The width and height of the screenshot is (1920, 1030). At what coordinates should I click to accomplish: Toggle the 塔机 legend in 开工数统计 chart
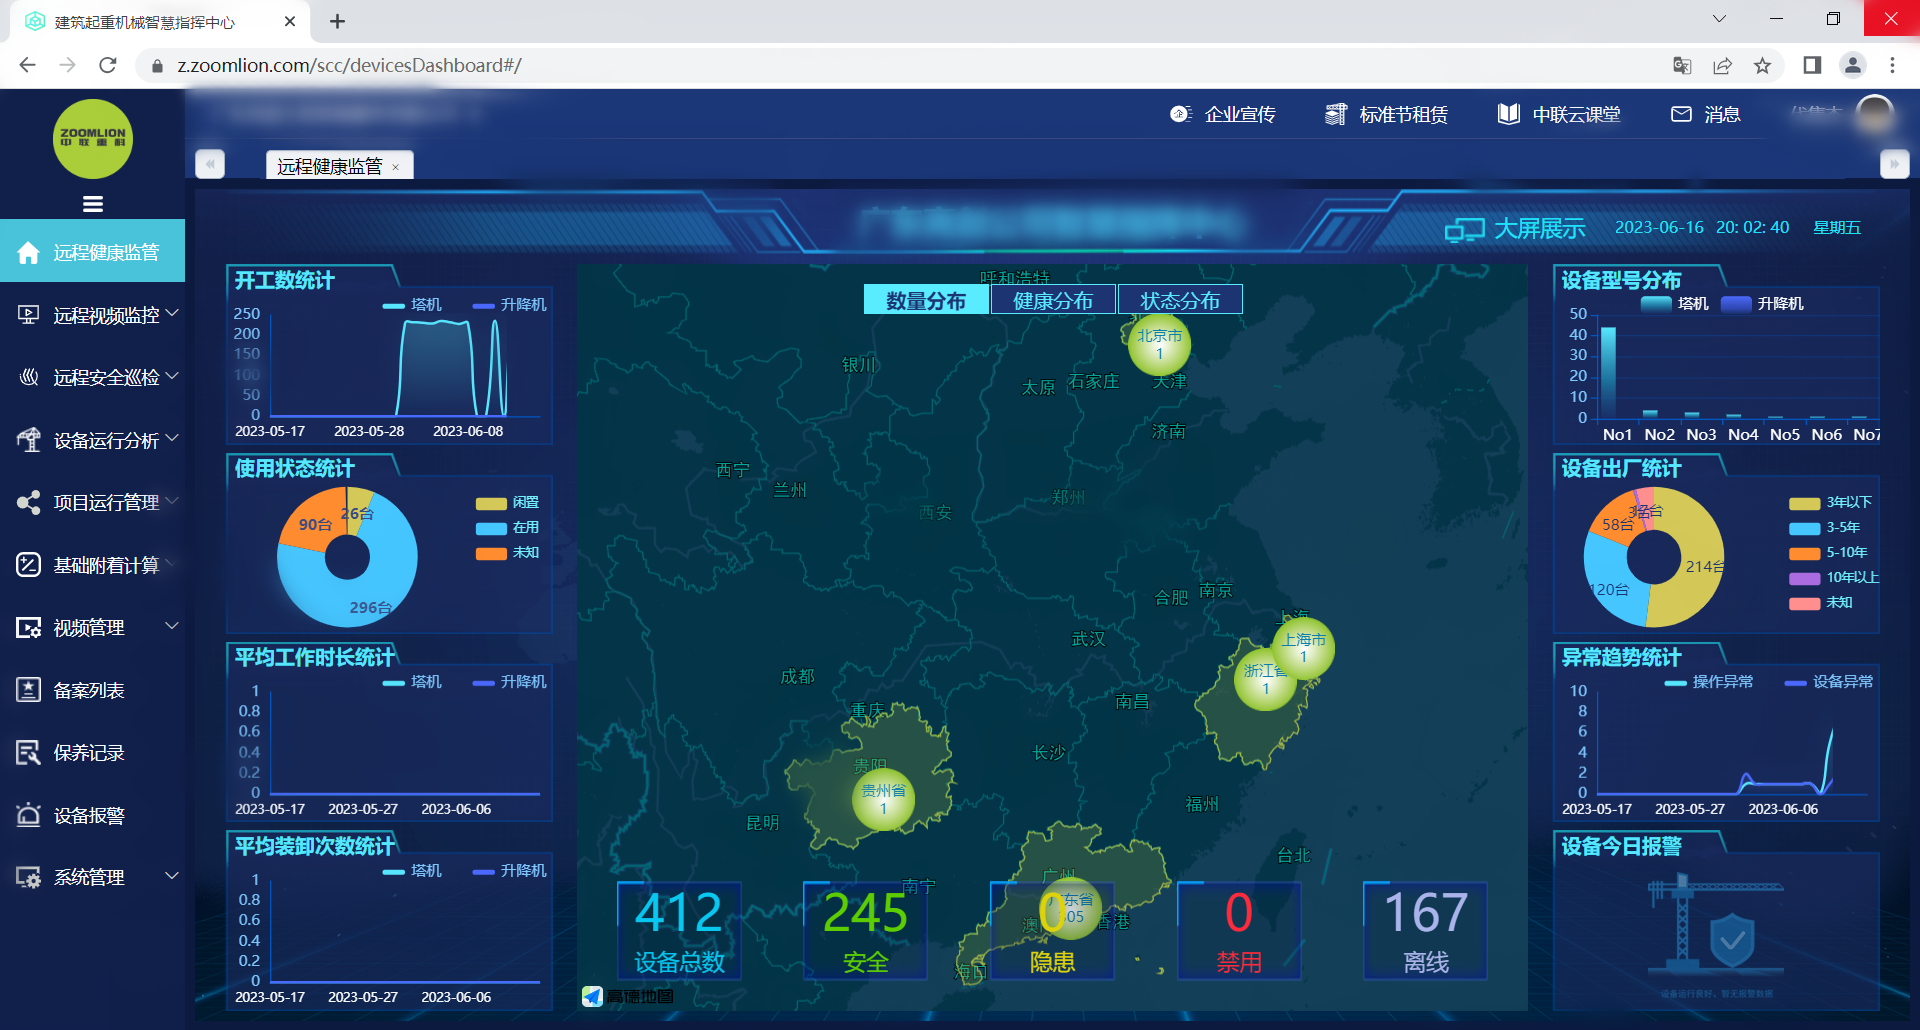click(x=410, y=304)
